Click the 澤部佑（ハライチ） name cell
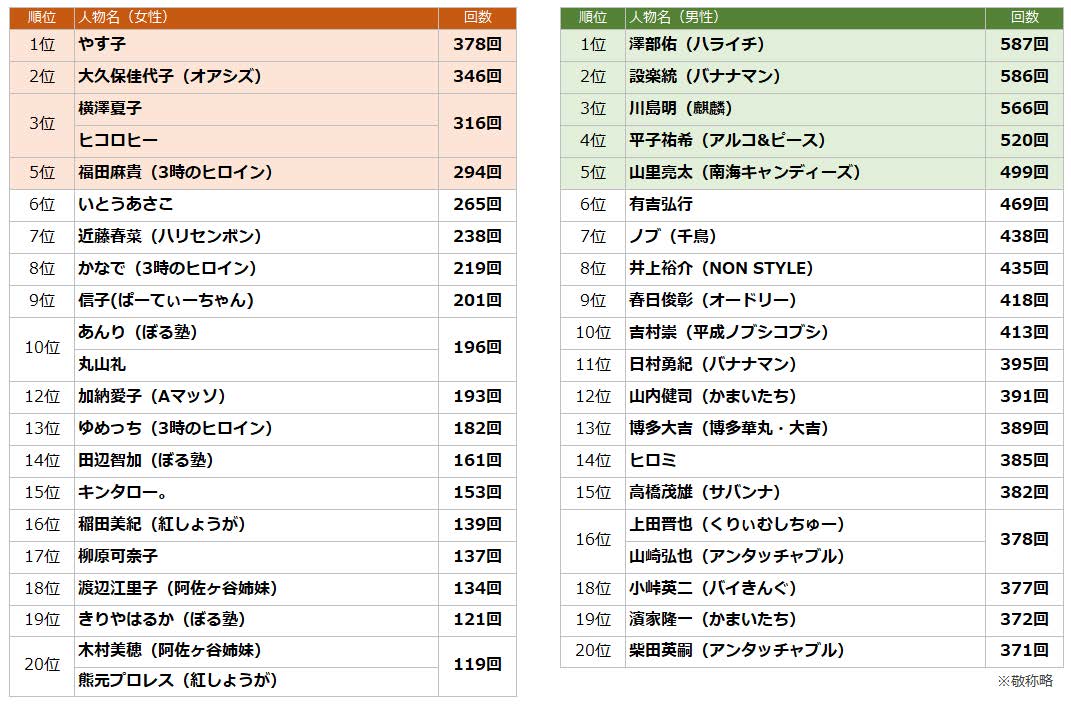Screen dimensions: 1071x711 click(696, 45)
